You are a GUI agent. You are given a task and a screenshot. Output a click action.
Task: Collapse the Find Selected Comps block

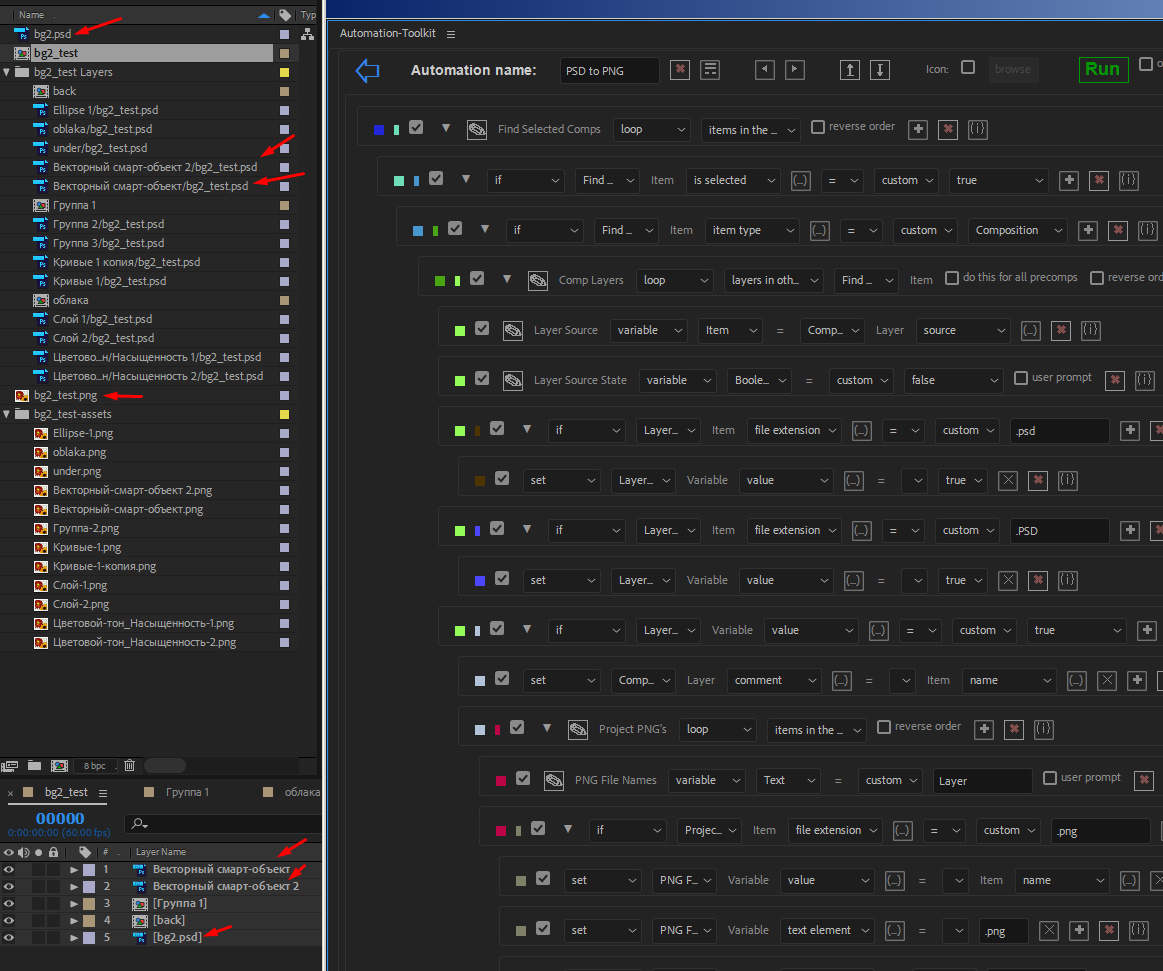coord(446,128)
